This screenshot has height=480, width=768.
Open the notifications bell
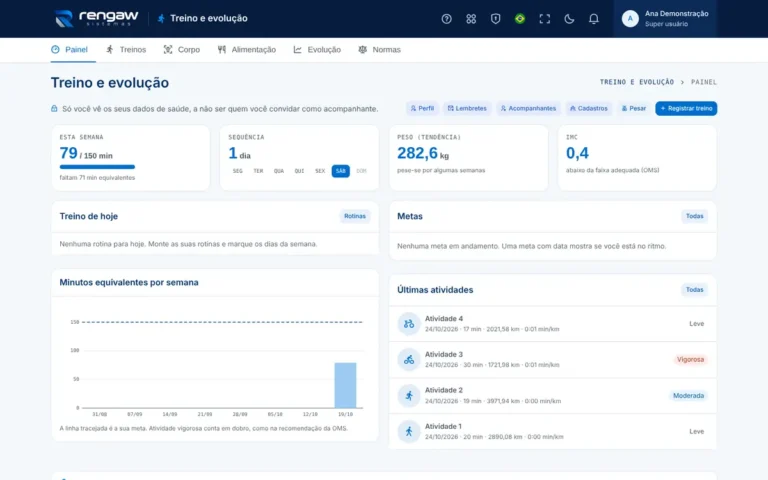pyautogui.click(x=593, y=19)
